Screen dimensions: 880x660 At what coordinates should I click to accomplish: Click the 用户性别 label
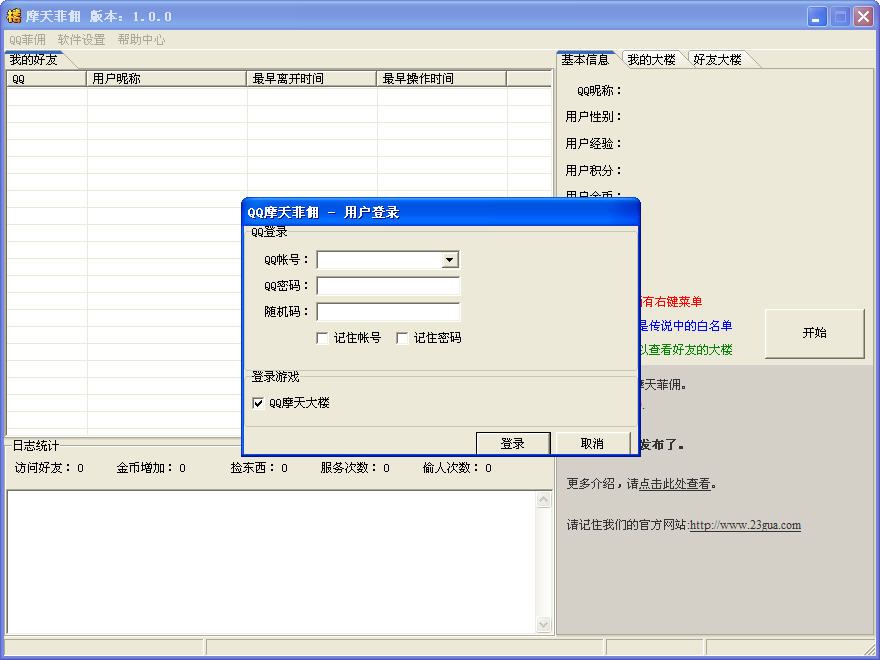[593, 117]
